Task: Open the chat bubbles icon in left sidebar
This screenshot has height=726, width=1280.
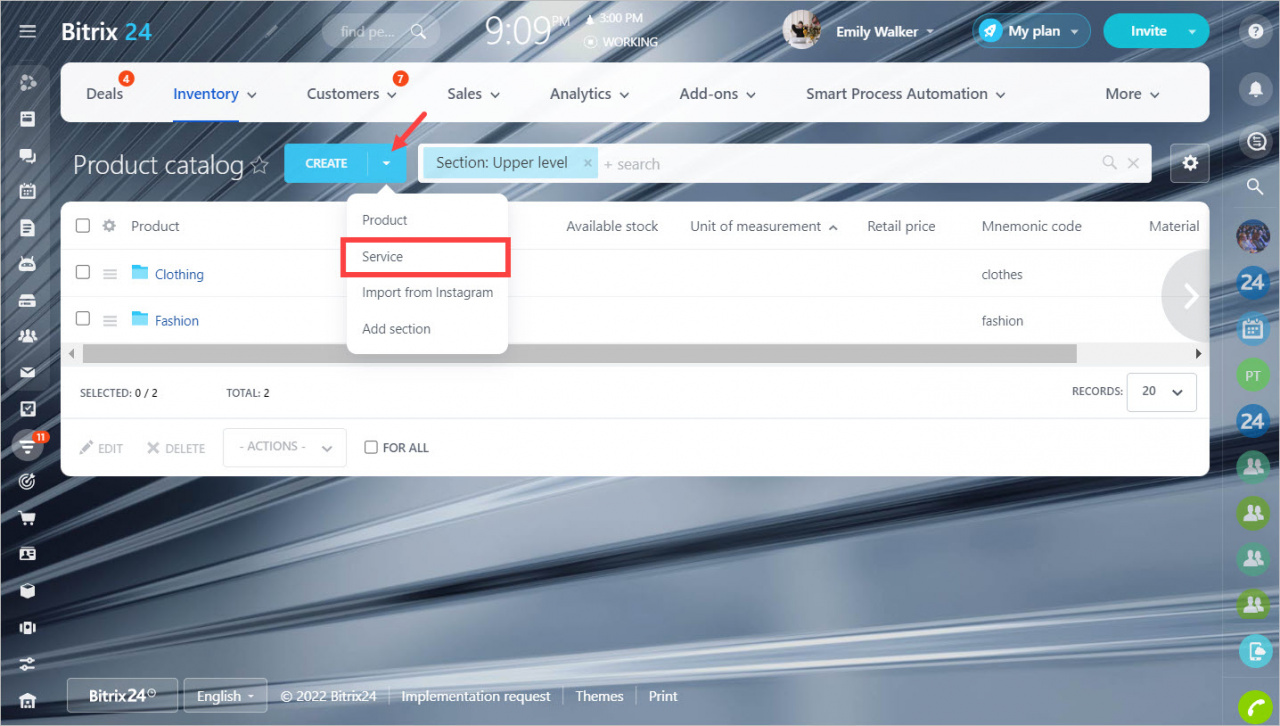Action: [x=27, y=155]
